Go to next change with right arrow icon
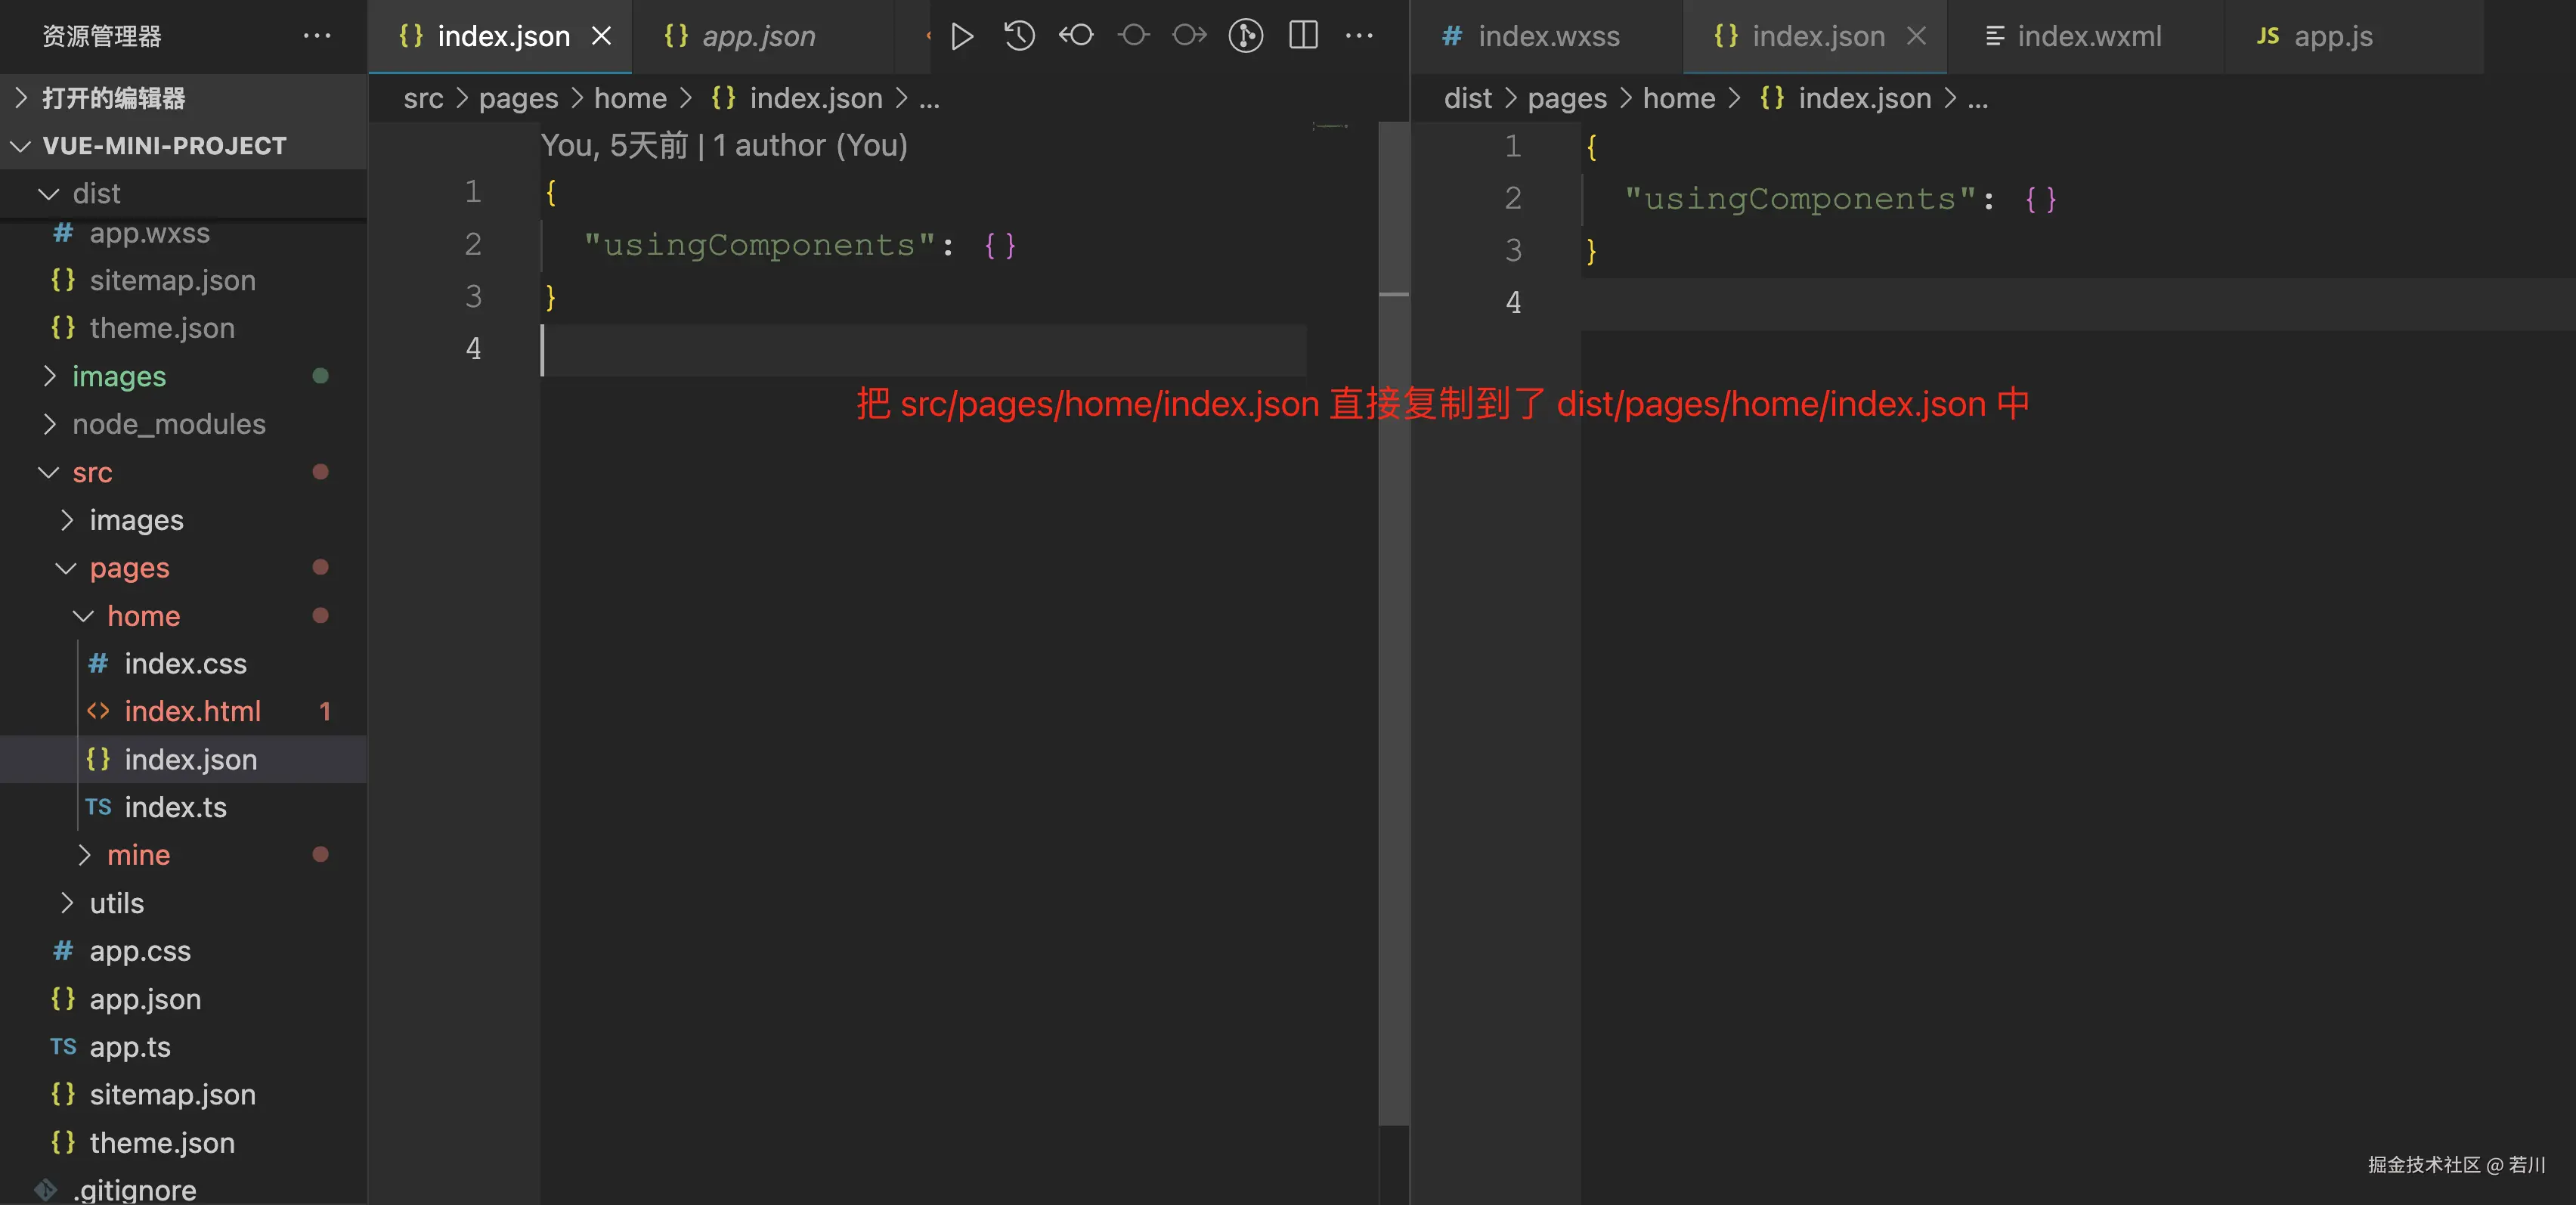The image size is (2576, 1205). [x=1189, y=36]
